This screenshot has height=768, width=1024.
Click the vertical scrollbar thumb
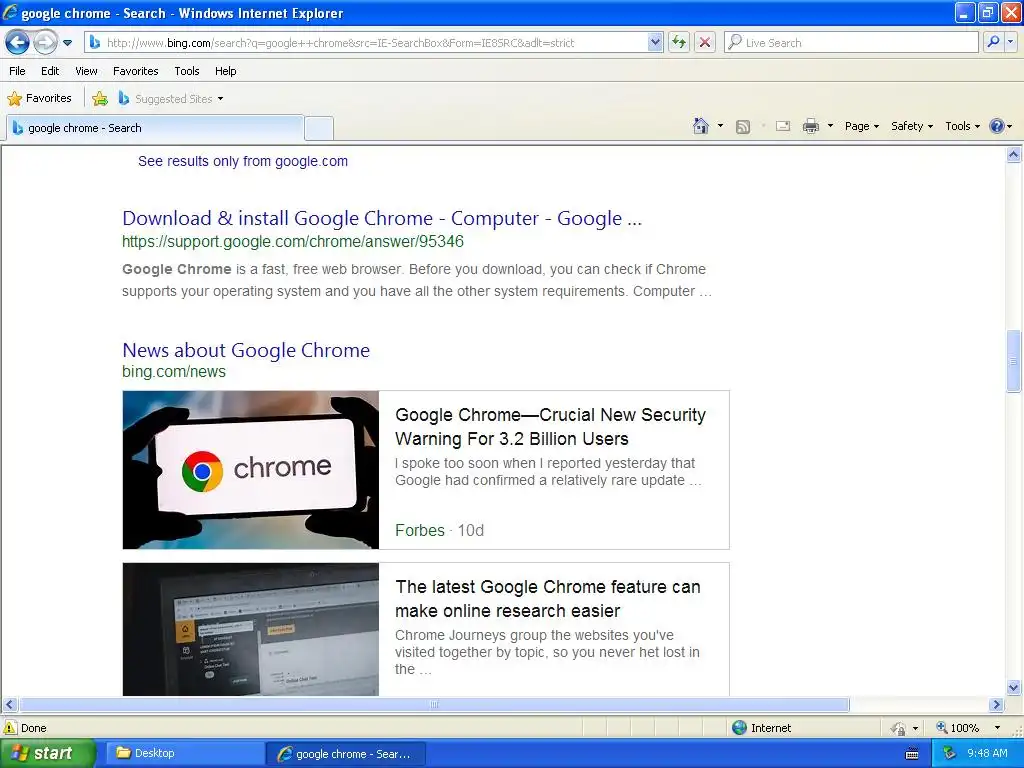pos(1014,361)
